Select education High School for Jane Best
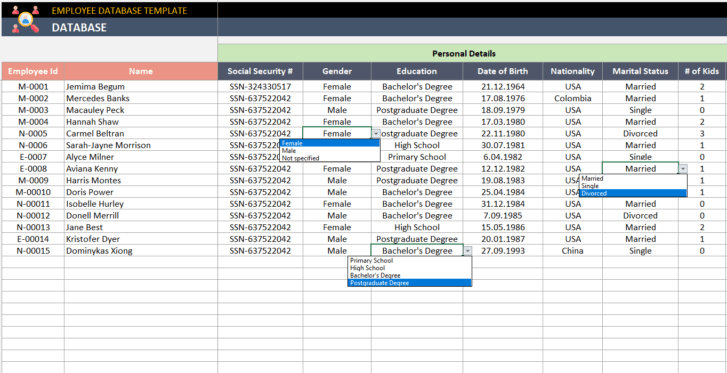Image resolution: width=727 pixels, height=373 pixels. [x=417, y=227]
